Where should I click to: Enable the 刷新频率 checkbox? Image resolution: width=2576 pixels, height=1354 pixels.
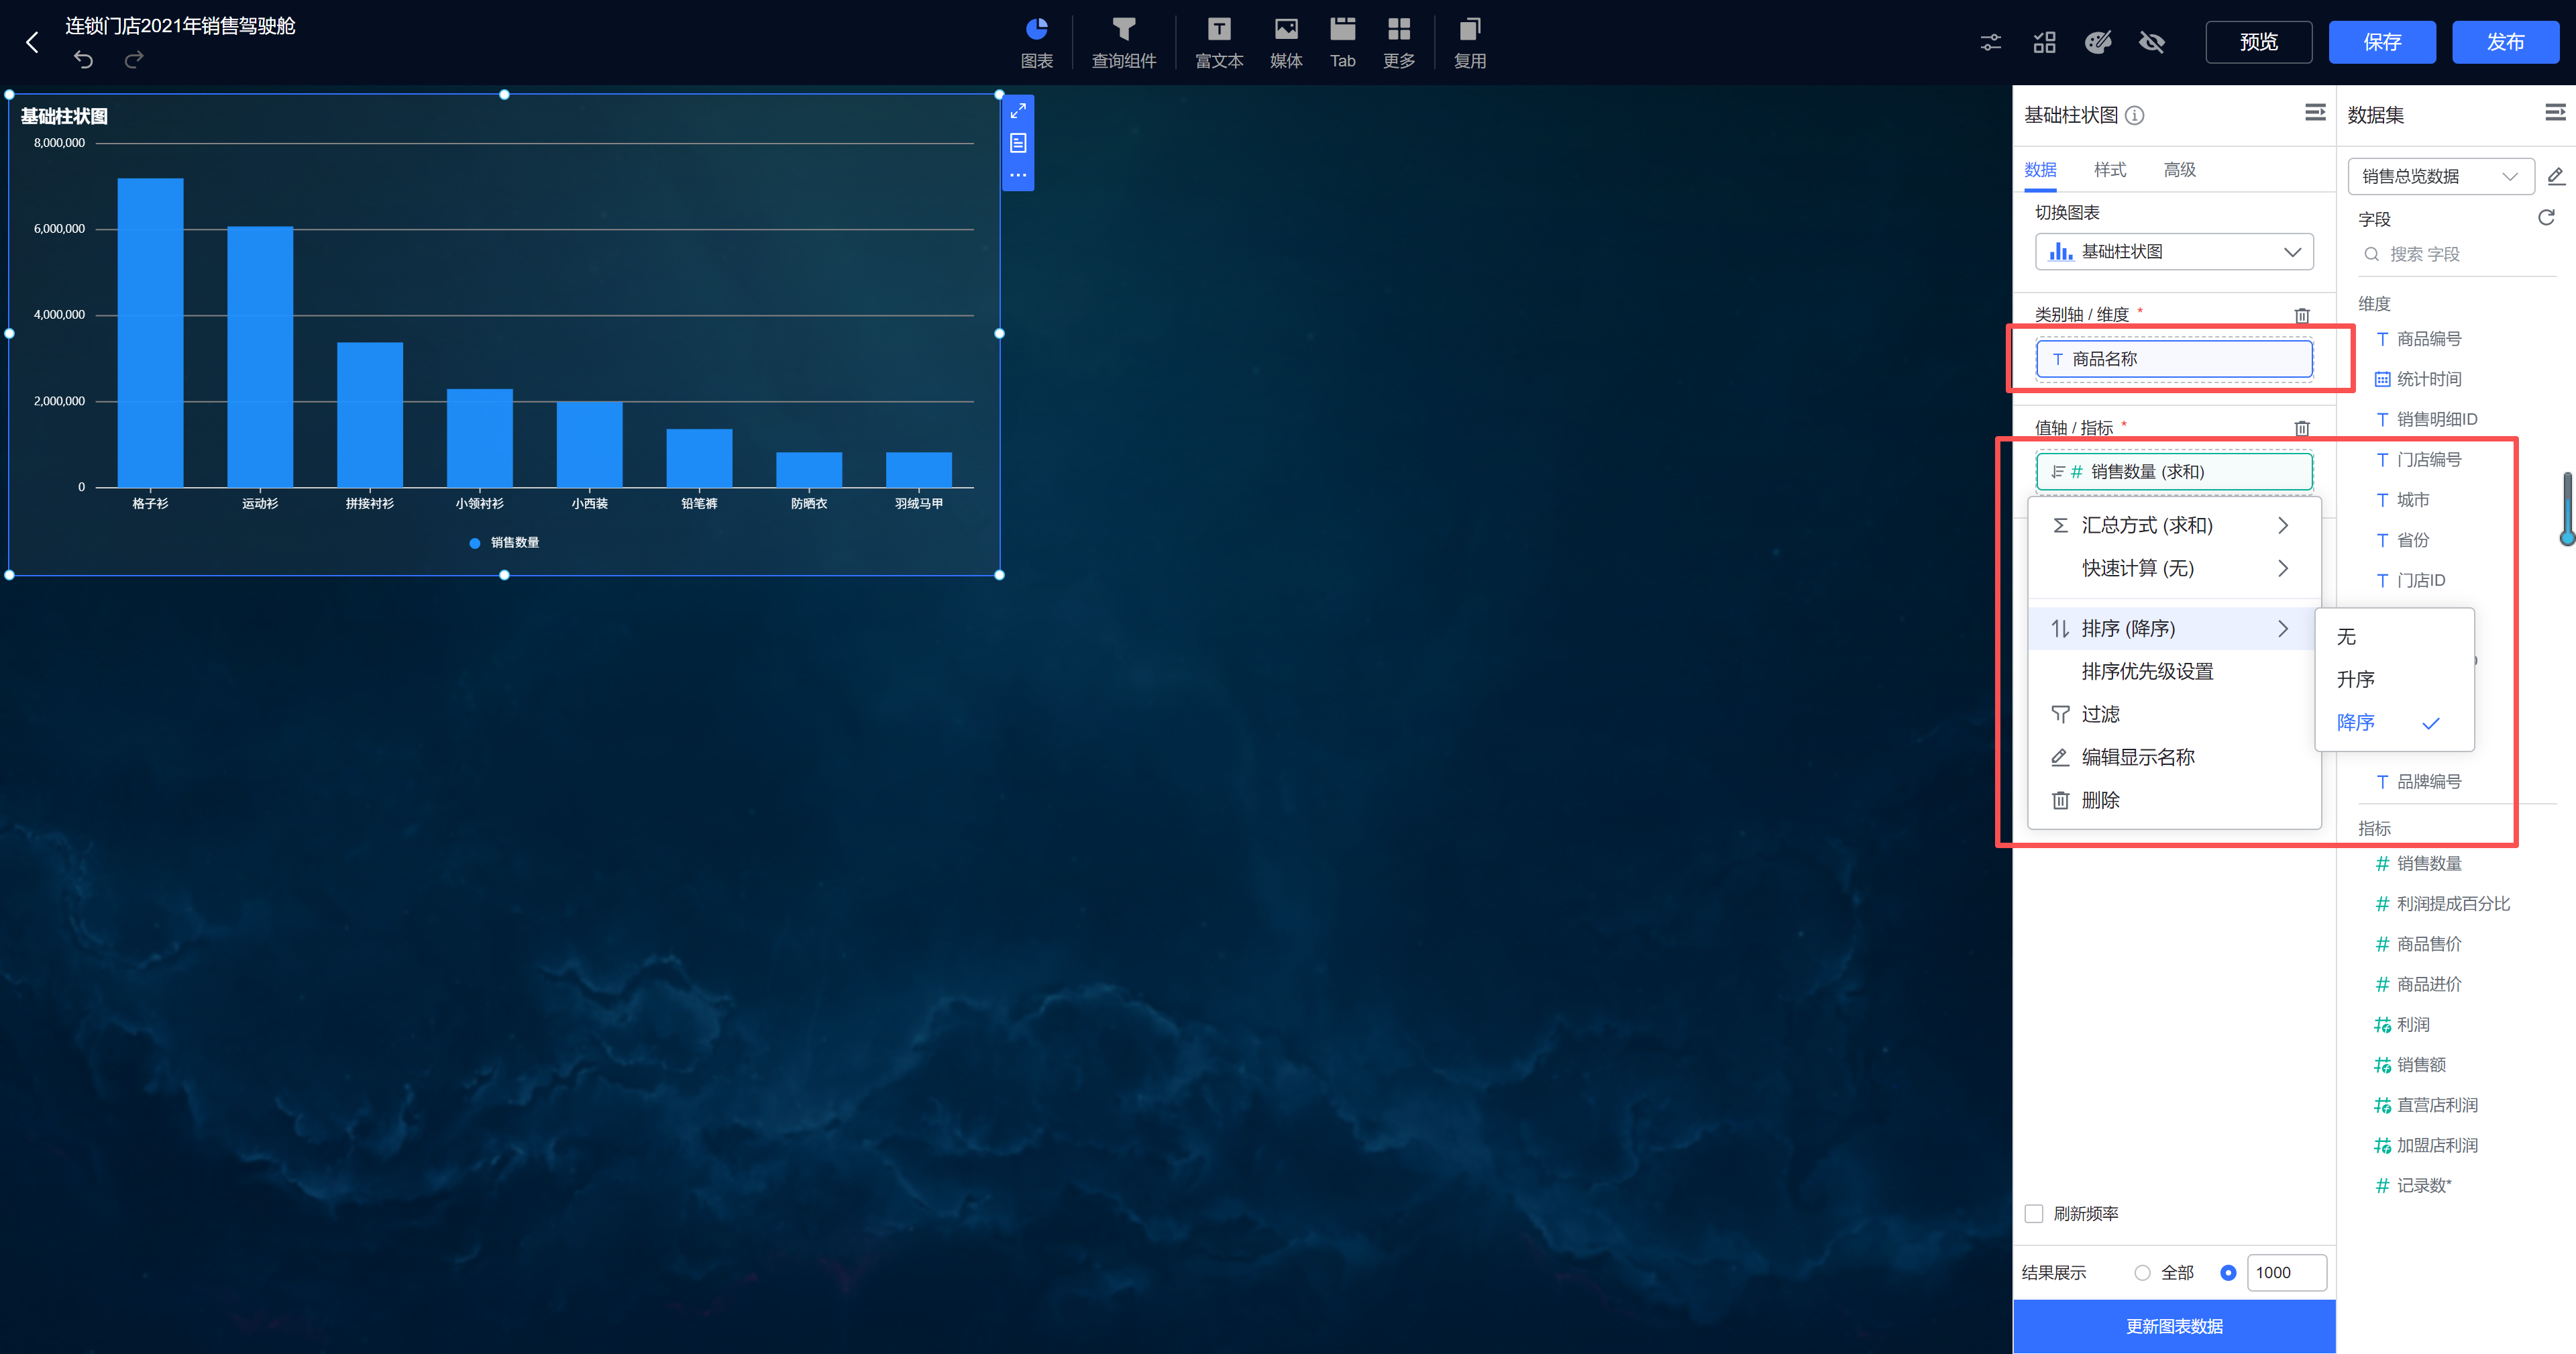coord(2034,1213)
